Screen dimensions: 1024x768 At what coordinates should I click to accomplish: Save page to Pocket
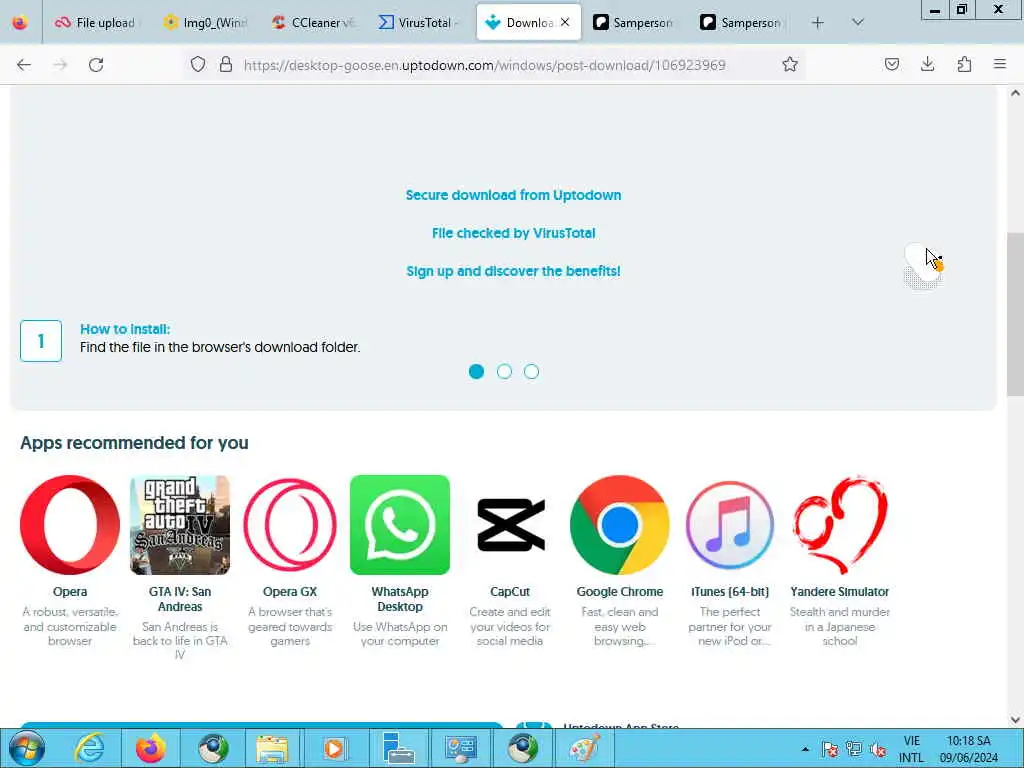click(891, 64)
